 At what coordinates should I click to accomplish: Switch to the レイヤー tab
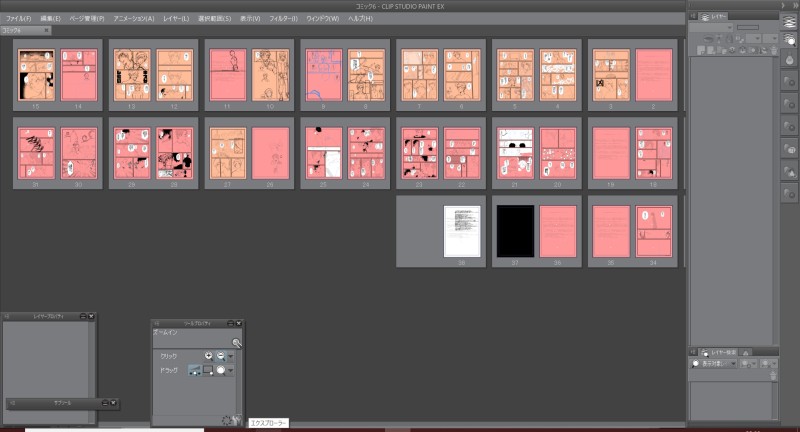click(x=714, y=17)
